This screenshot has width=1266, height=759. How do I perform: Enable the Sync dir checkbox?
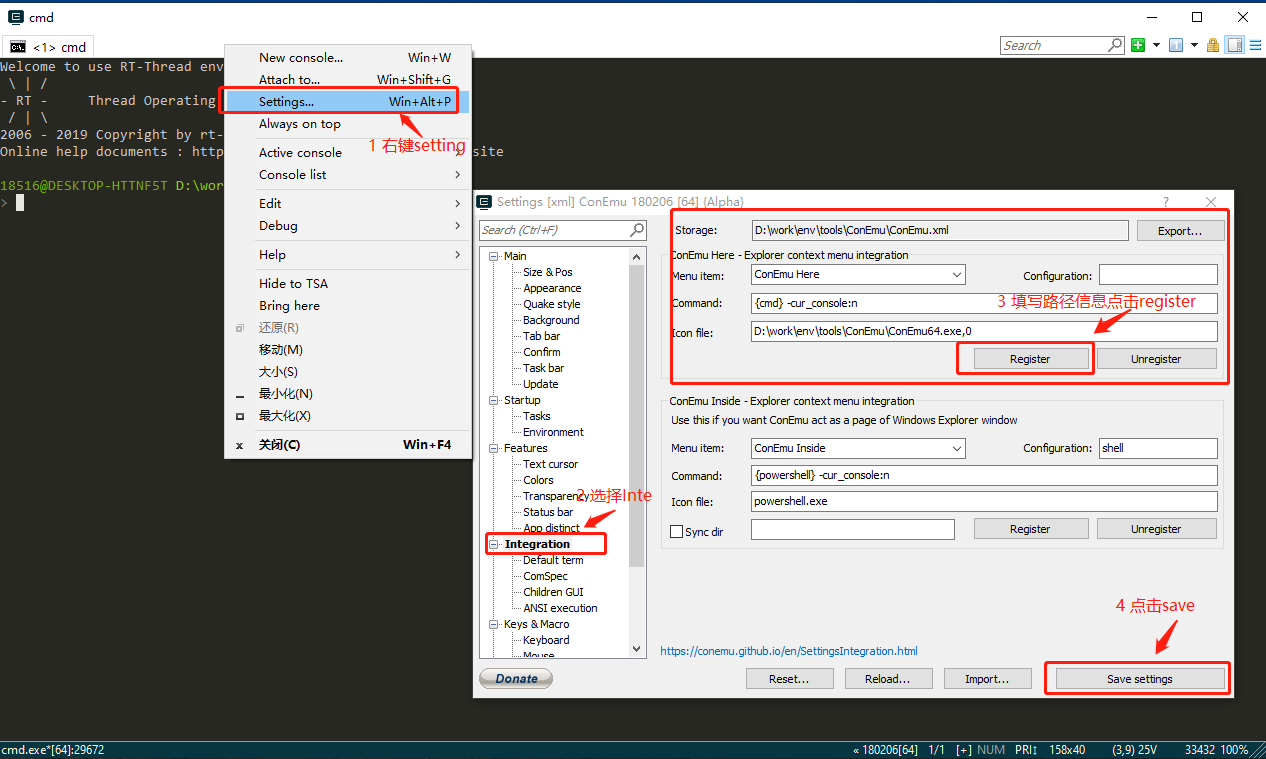[x=677, y=532]
